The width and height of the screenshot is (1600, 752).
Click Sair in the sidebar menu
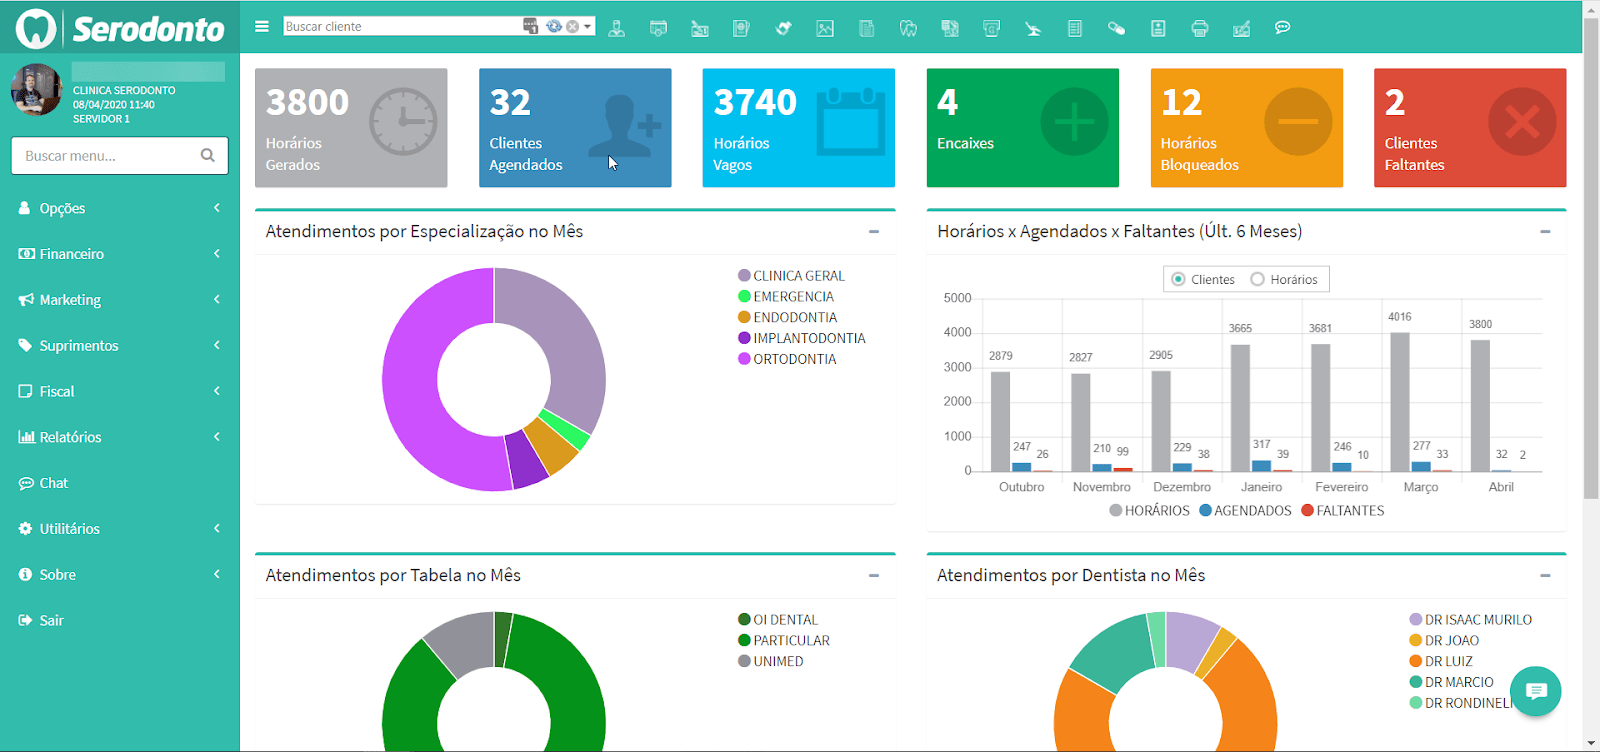point(51,620)
